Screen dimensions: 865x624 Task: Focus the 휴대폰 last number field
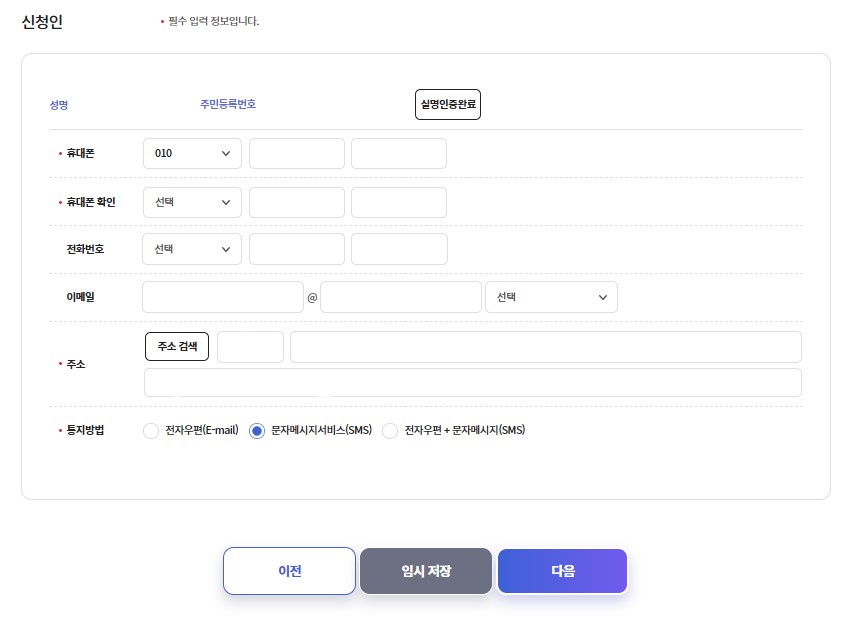pos(399,153)
